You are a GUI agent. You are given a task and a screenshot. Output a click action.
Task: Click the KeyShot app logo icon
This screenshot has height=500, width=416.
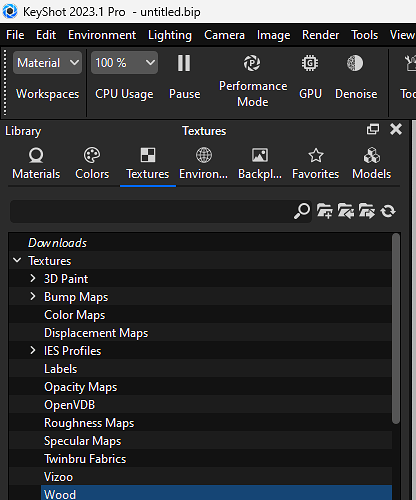tap(10, 11)
